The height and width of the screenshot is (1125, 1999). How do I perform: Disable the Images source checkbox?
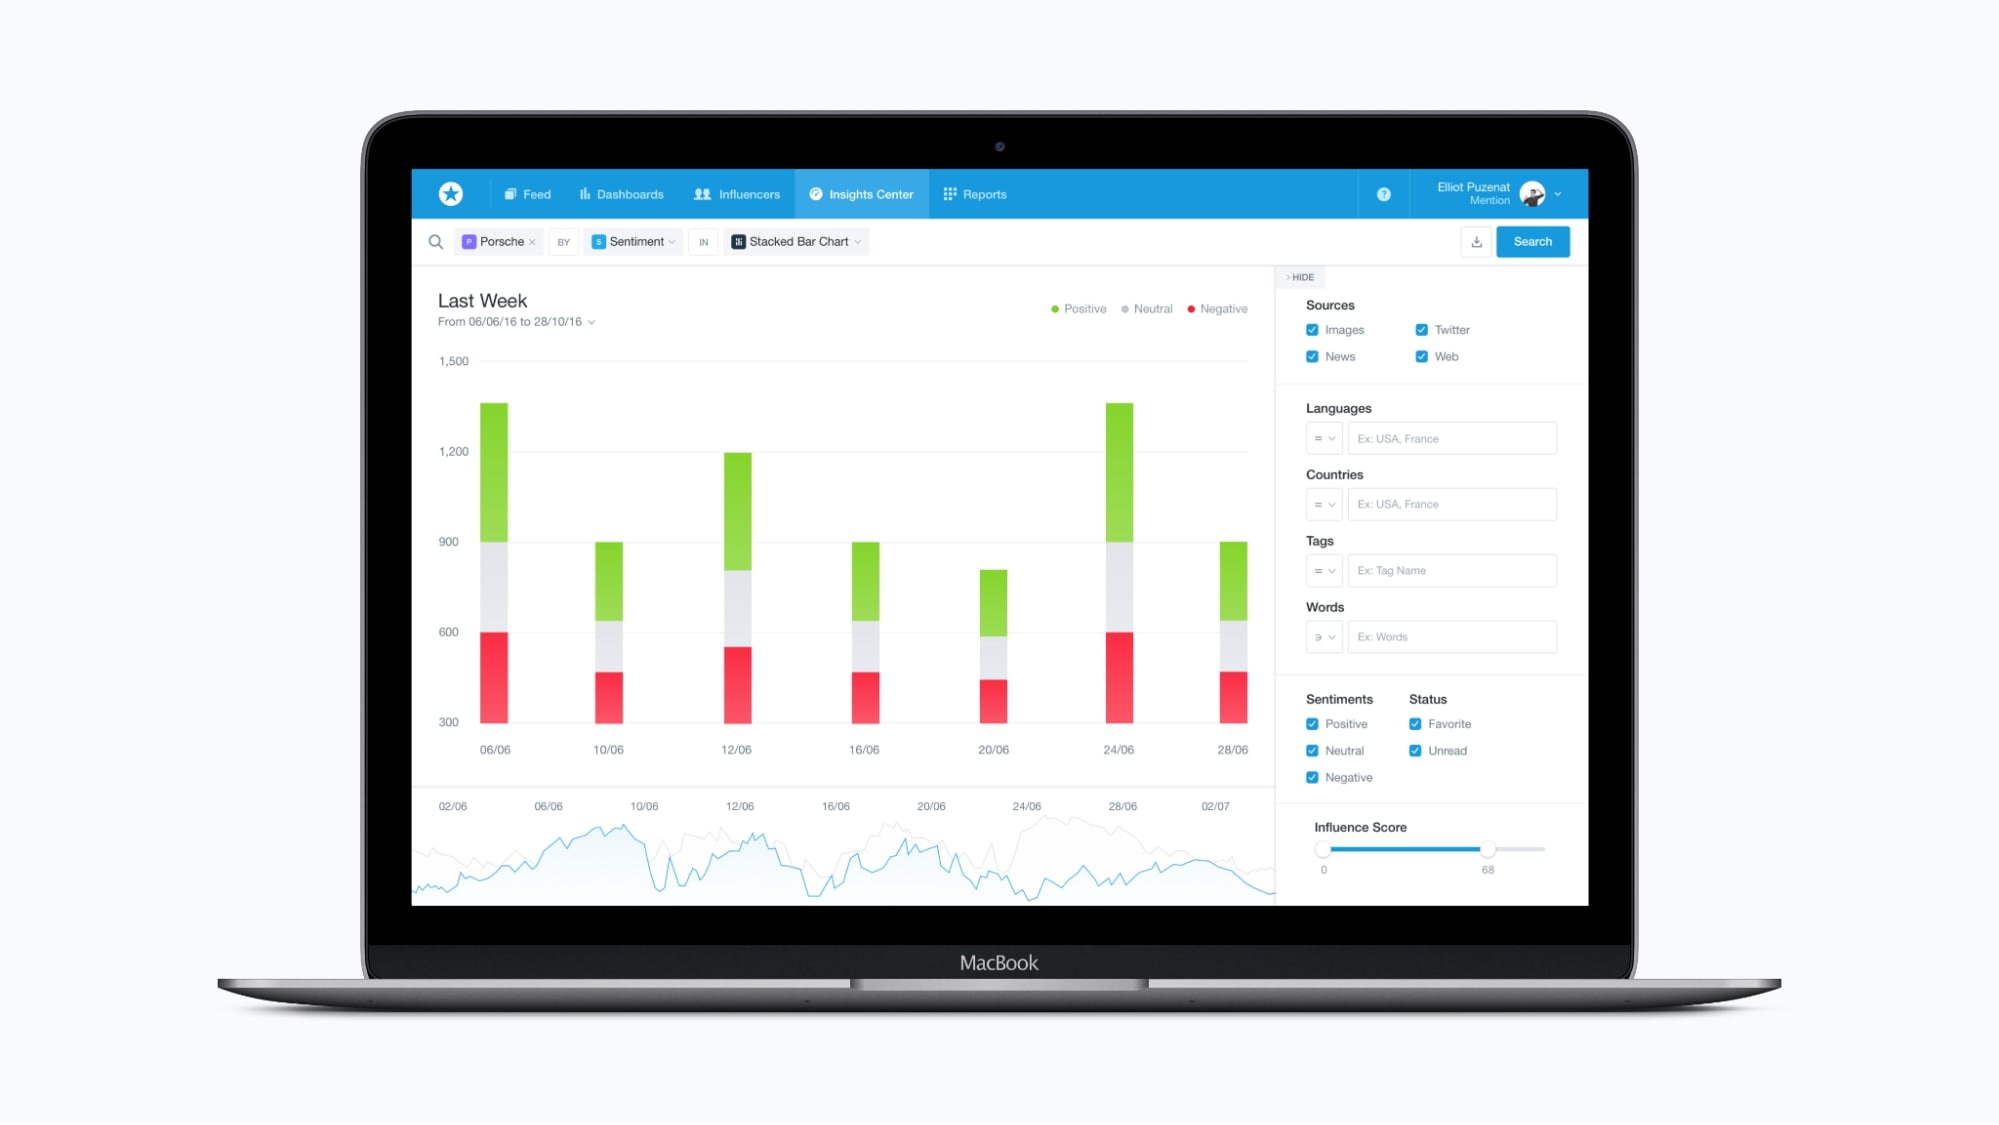point(1313,330)
